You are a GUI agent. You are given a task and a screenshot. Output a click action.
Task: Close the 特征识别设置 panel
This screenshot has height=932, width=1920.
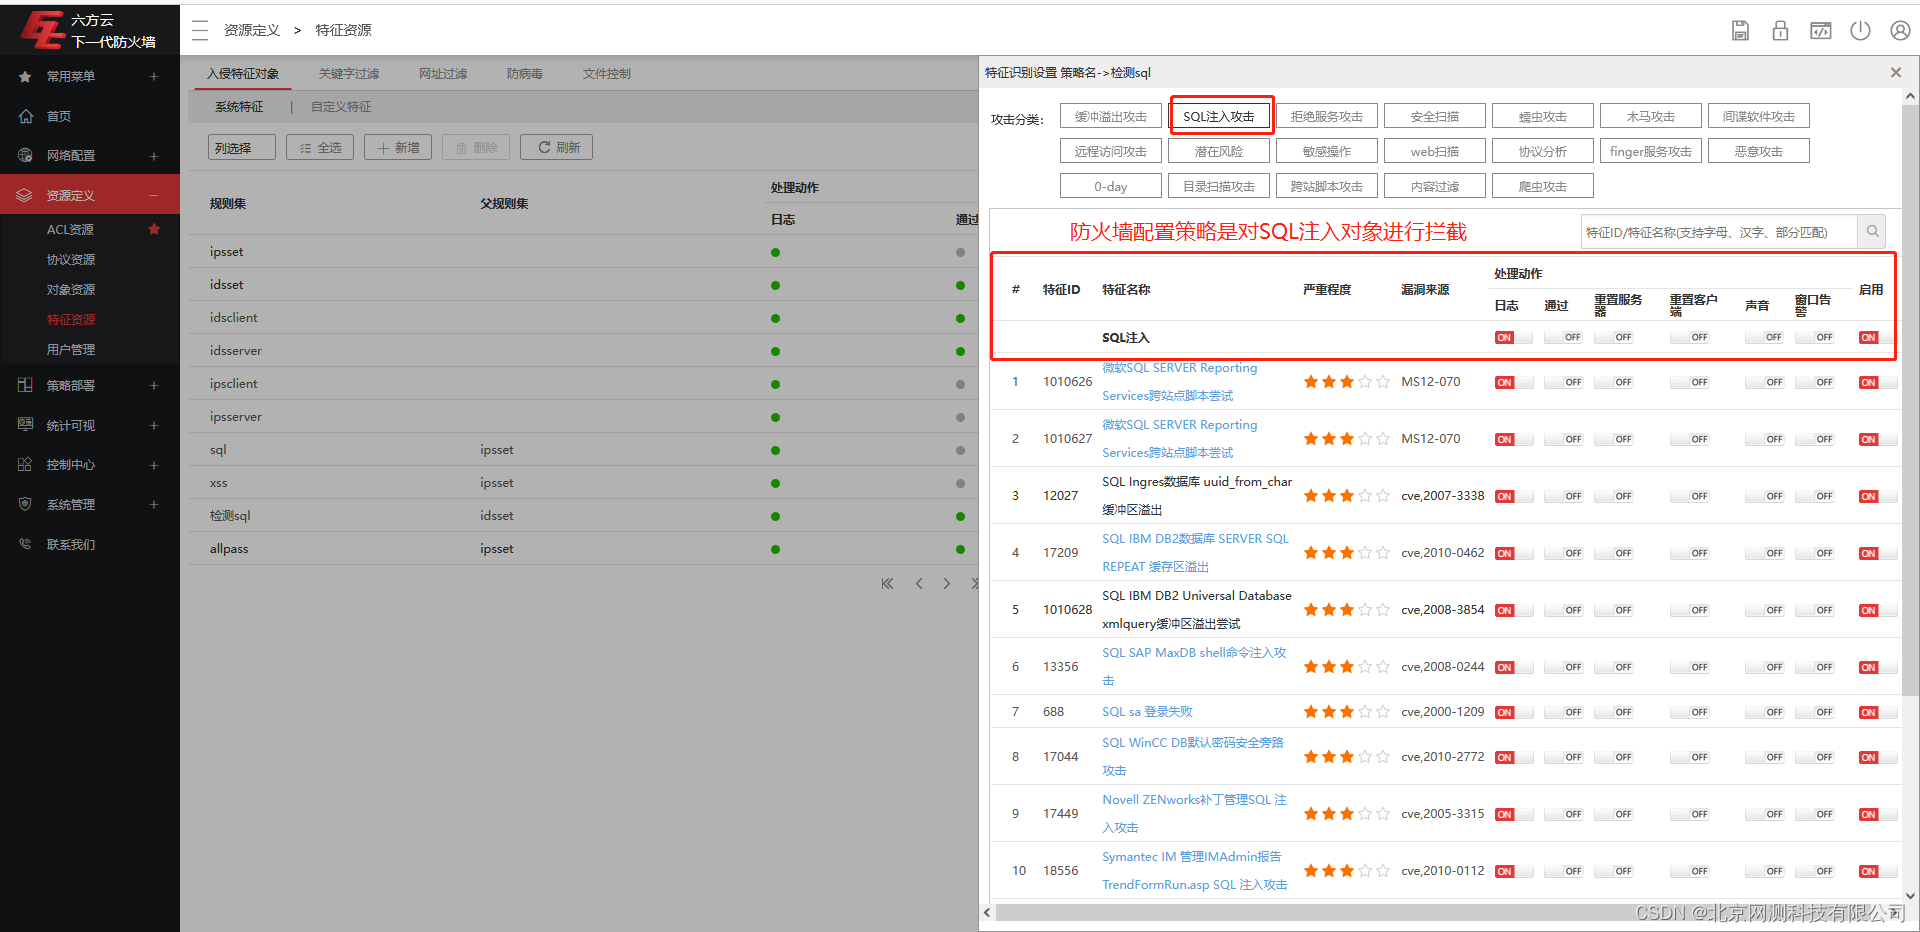click(x=1895, y=72)
